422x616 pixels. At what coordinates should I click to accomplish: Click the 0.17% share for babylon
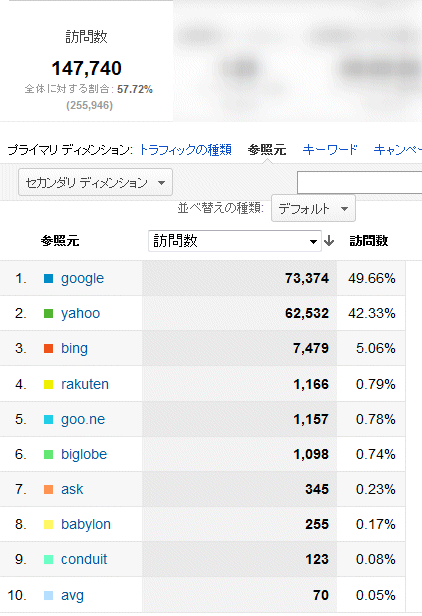coord(376,524)
